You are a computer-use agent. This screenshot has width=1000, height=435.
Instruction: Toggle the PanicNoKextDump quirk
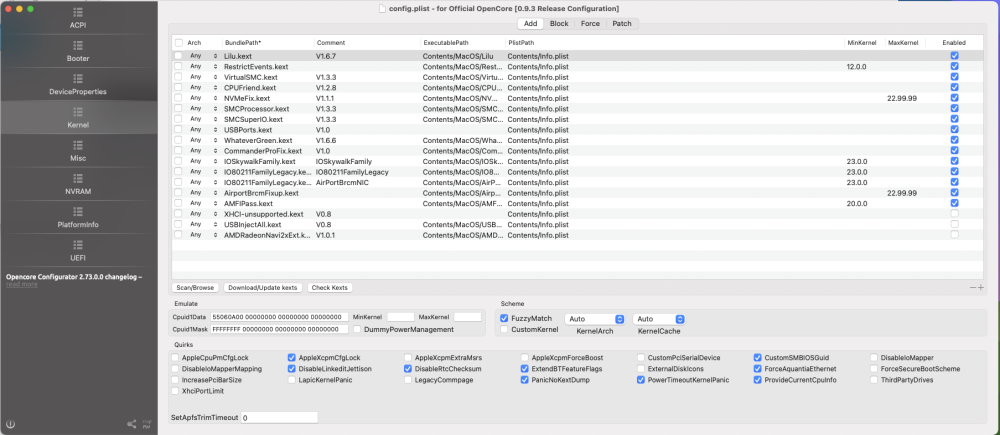pos(525,380)
